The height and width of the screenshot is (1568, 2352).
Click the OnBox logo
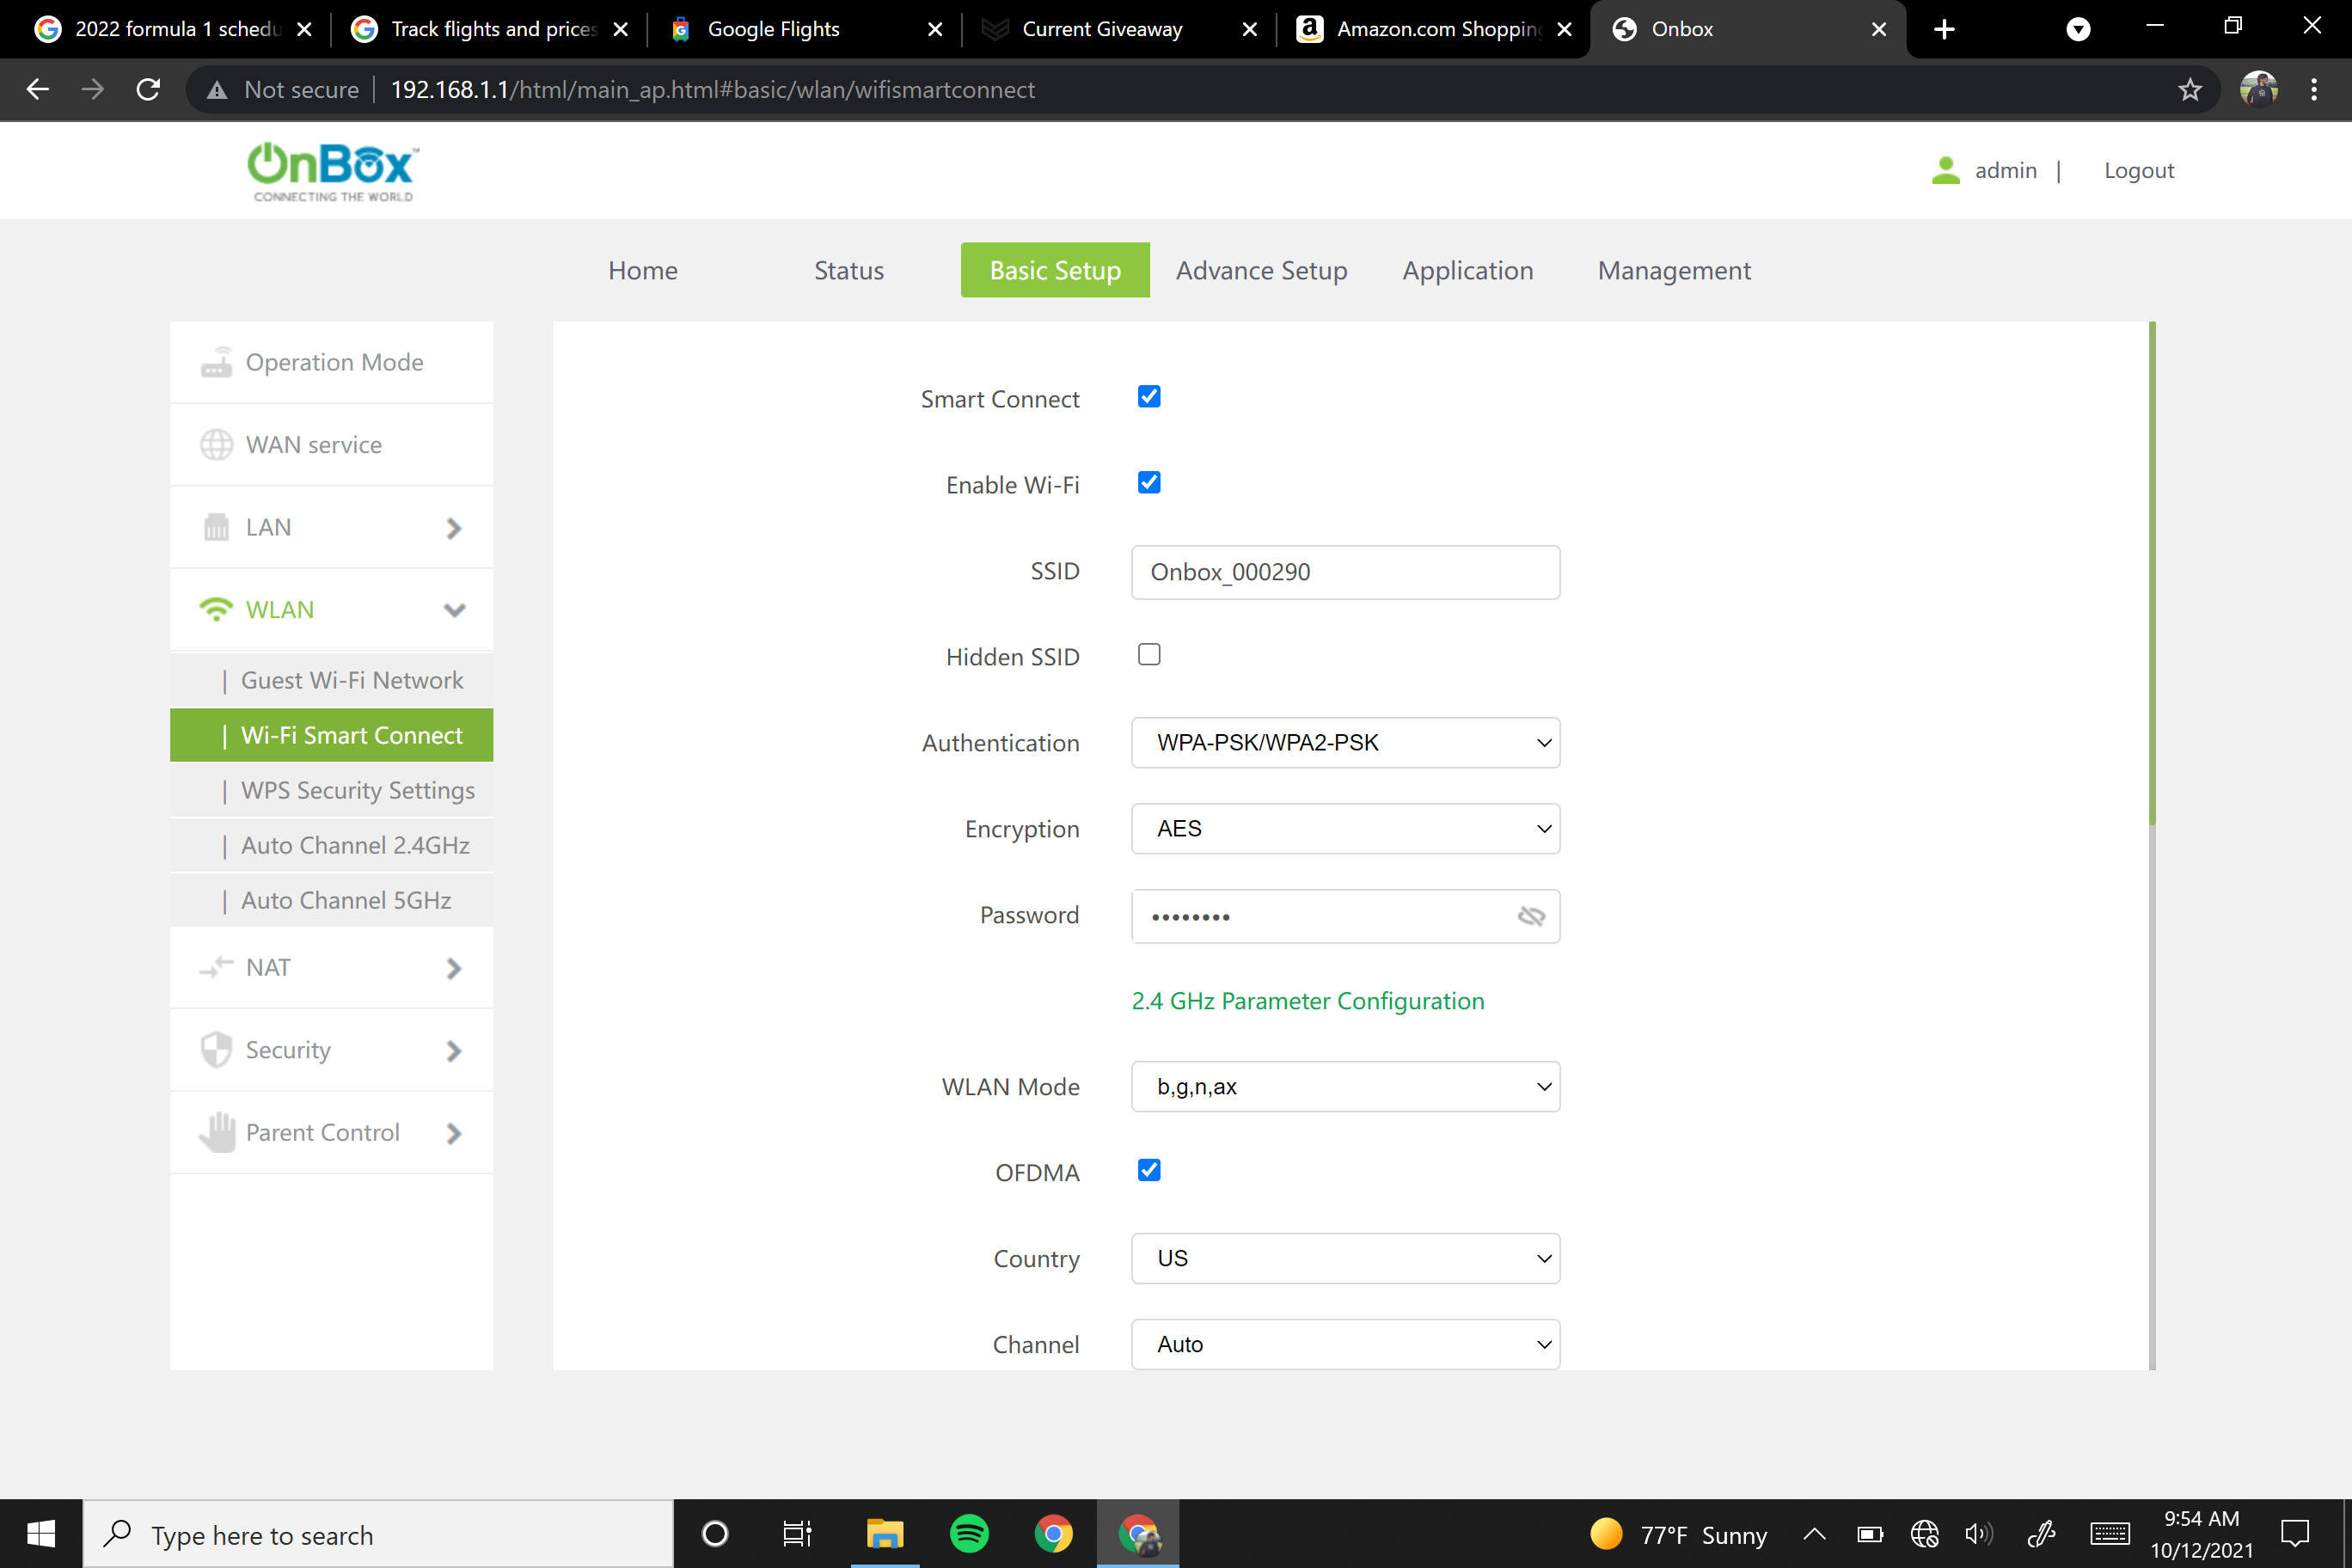click(x=333, y=172)
